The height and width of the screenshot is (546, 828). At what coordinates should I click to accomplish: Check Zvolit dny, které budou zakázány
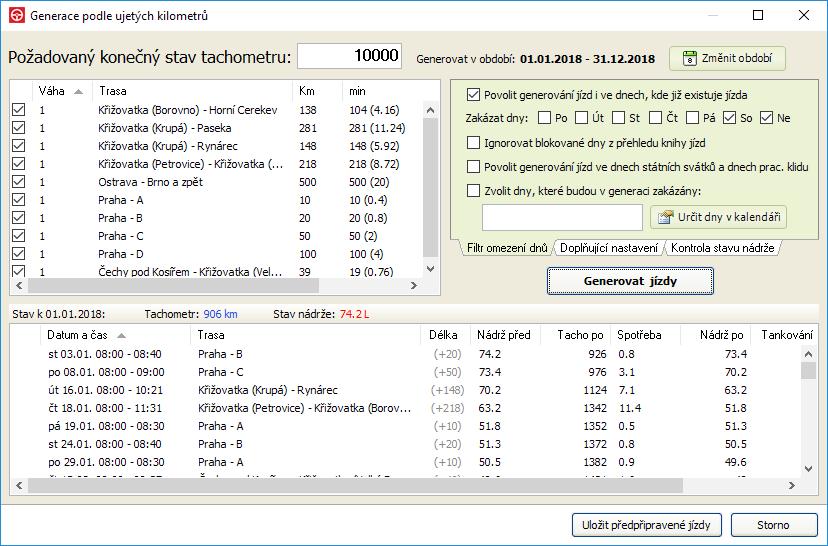coord(474,191)
